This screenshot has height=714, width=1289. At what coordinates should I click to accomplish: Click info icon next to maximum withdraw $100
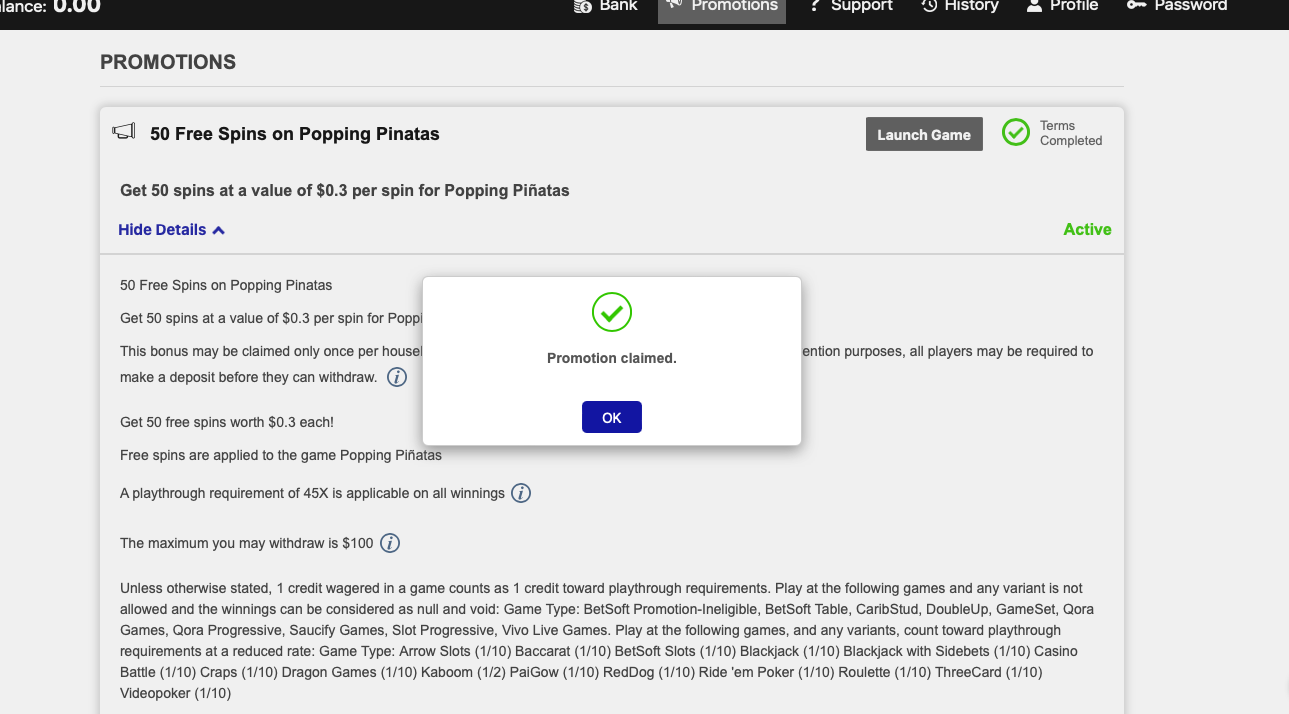pyautogui.click(x=390, y=543)
